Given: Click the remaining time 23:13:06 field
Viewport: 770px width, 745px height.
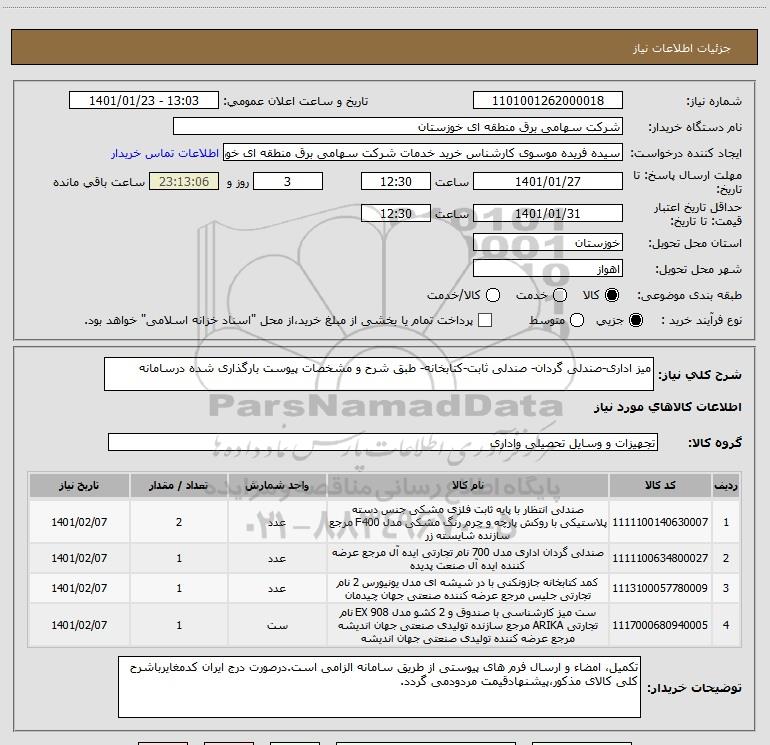Looking at the screenshot, I should pyautogui.click(x=183, y=182).
